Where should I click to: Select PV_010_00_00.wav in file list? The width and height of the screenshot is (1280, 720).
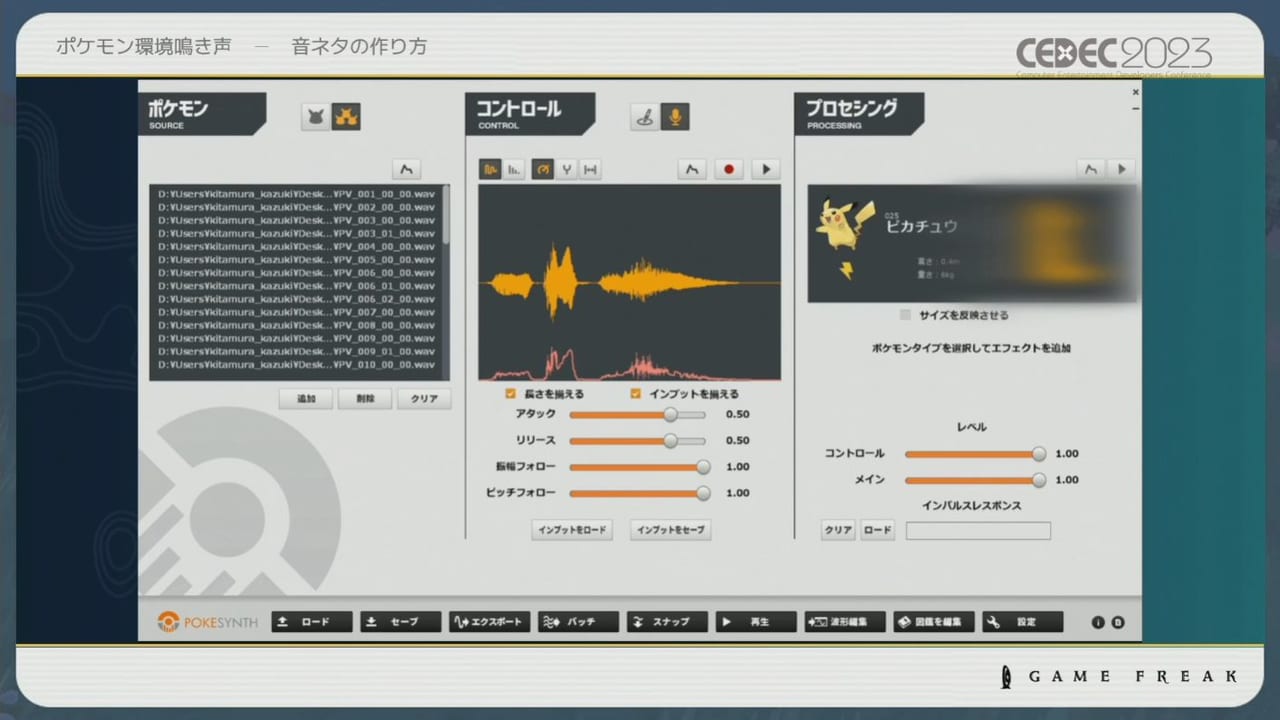(x=296, y=364)
